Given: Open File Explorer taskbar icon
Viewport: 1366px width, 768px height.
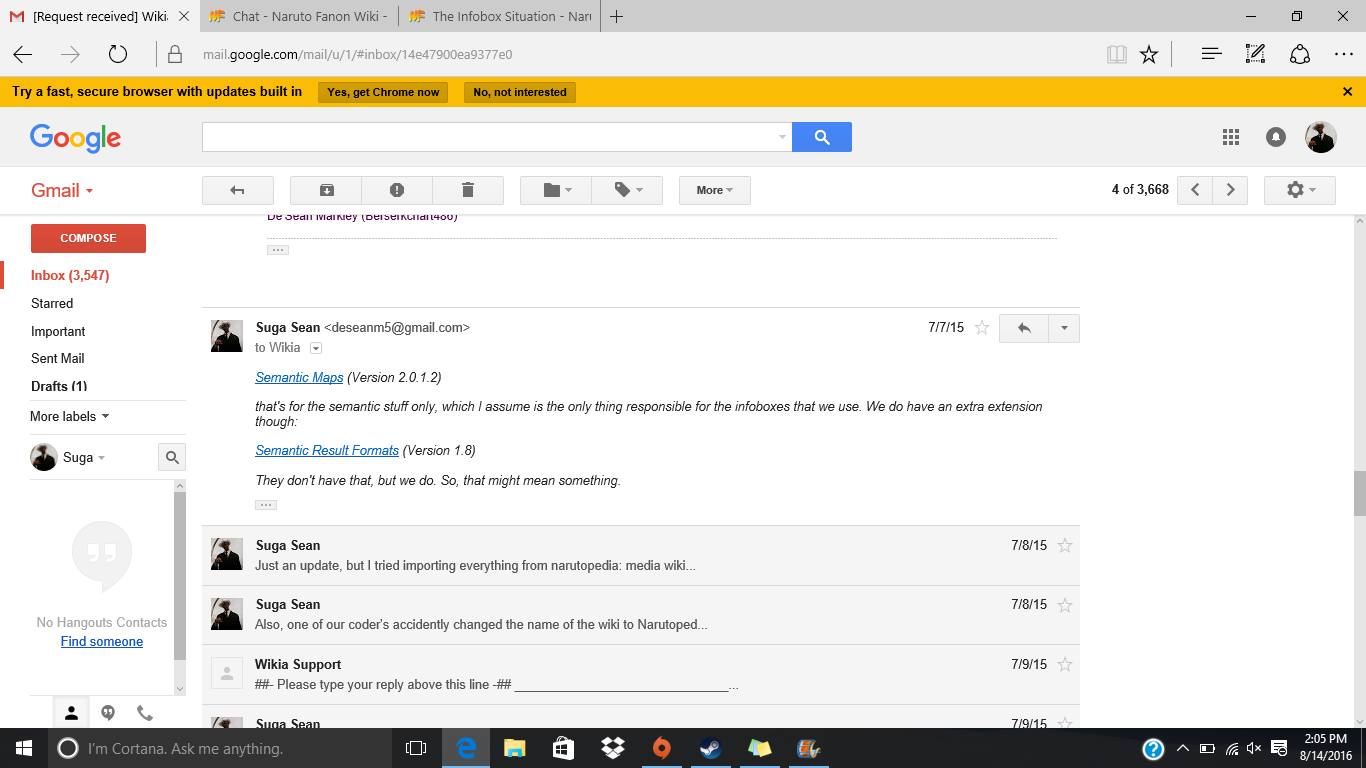Looking at the screenshot, I should 515,748.
